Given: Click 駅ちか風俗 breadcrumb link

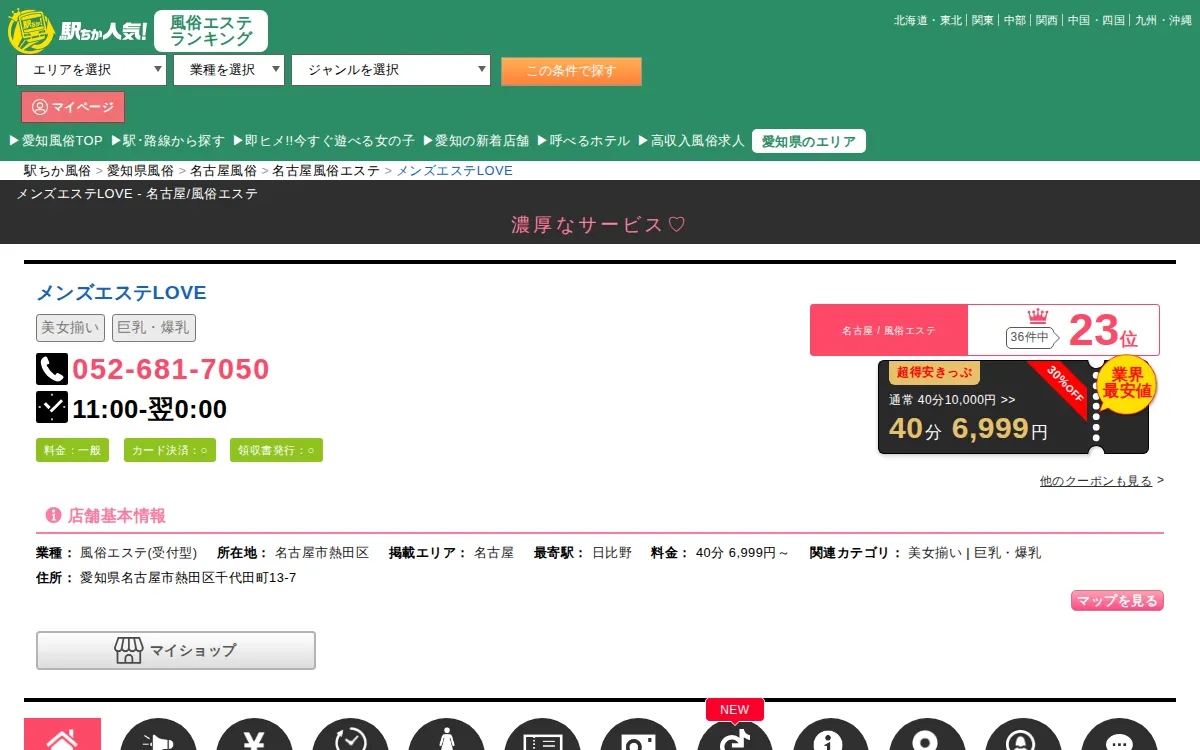Looking at the screenshot, I should (58, 171).
